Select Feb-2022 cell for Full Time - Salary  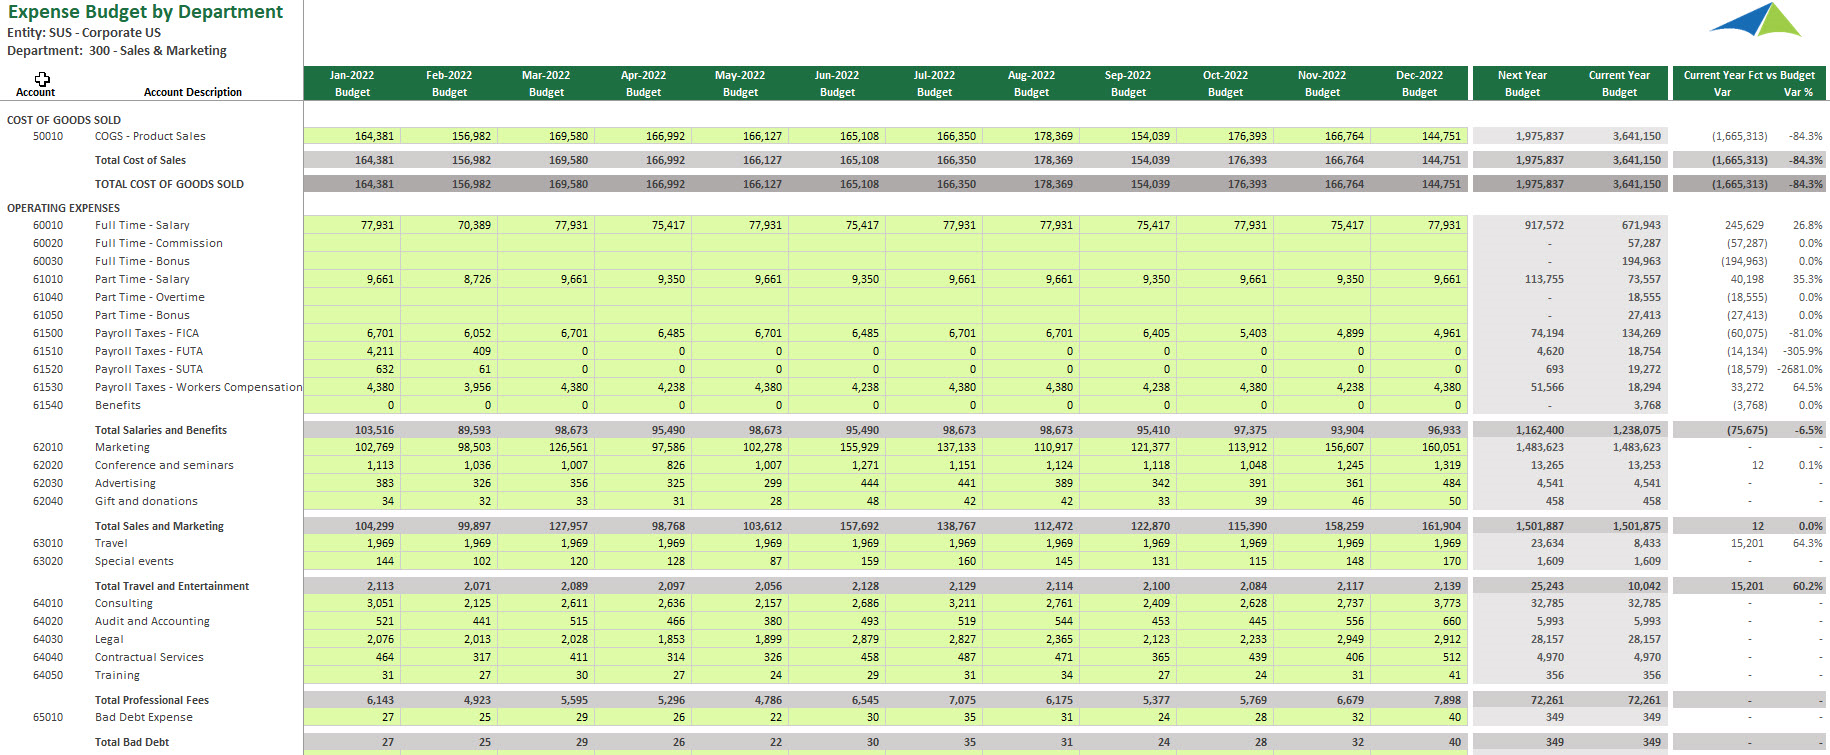pos(449,225)
